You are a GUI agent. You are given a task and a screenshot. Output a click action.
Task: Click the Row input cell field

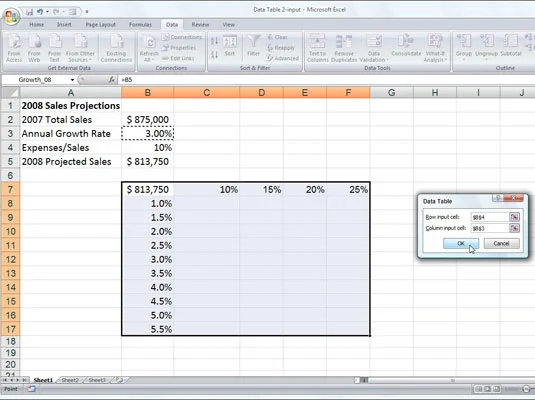coord(490,217)
